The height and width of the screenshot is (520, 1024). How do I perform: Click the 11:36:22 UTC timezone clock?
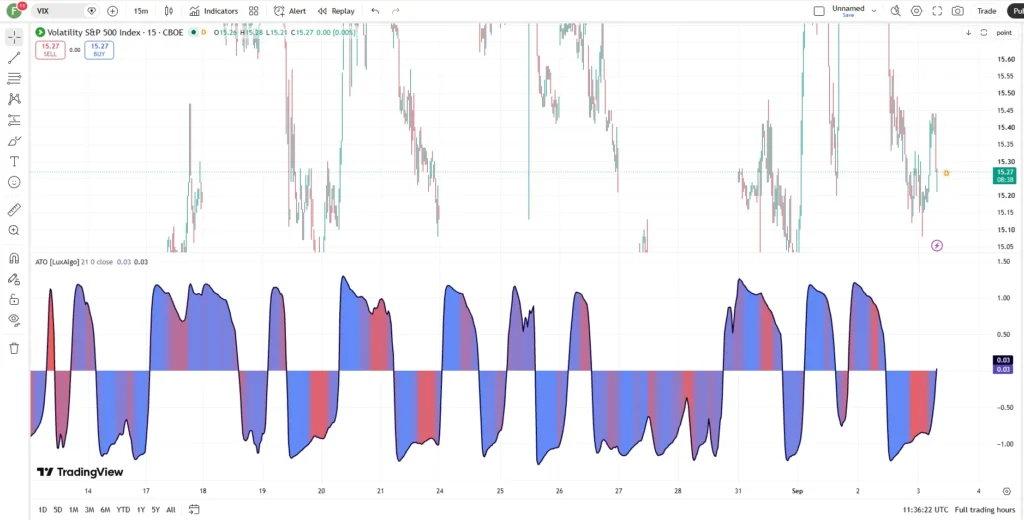(x=925, y=510)
